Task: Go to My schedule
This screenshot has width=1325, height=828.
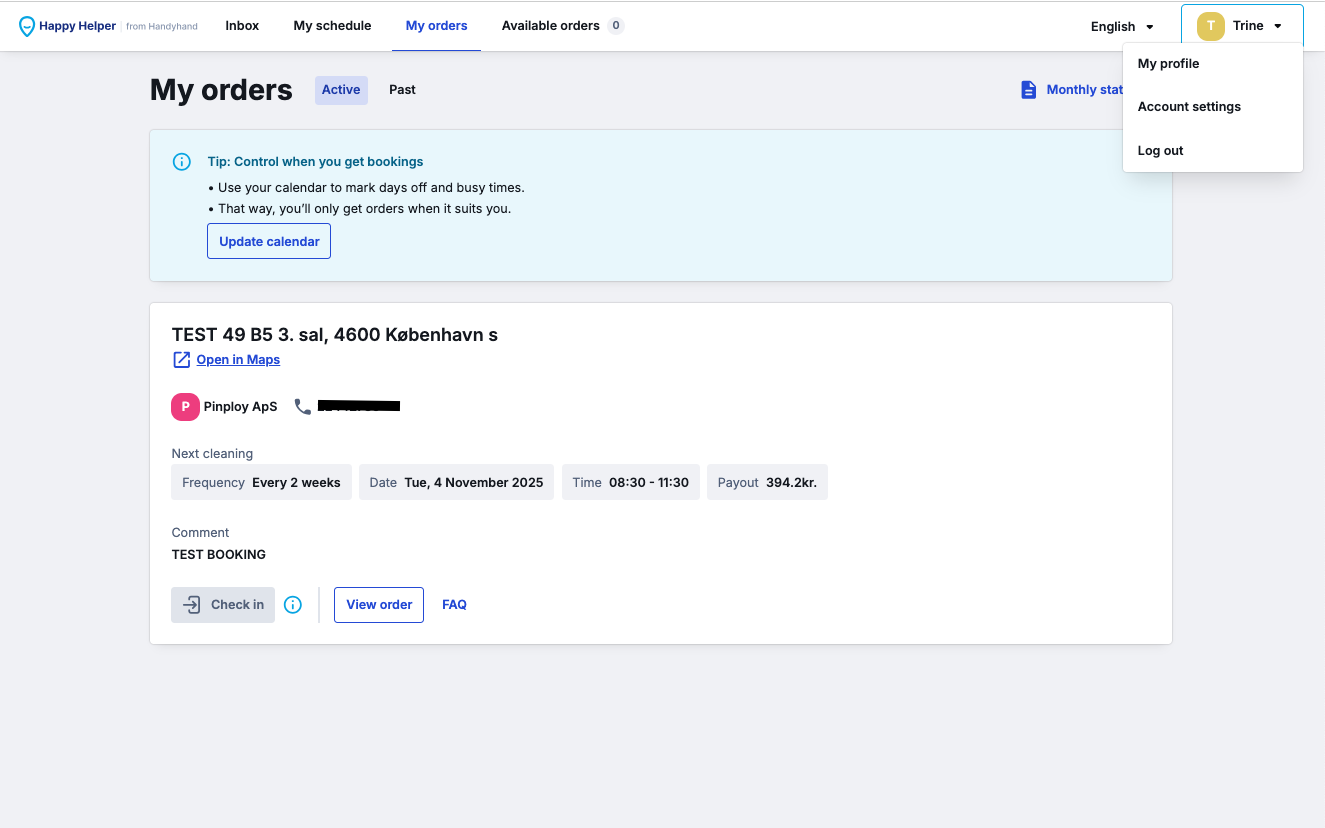Action: pos(332,26)
